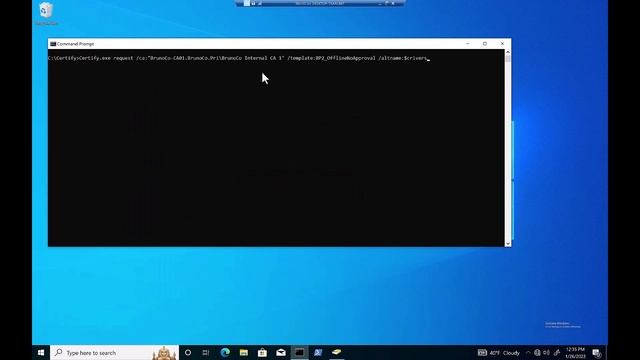640x360 pixels.
Task: Click the Command Prompt title bar icon
Action: (x=53, y=44)
